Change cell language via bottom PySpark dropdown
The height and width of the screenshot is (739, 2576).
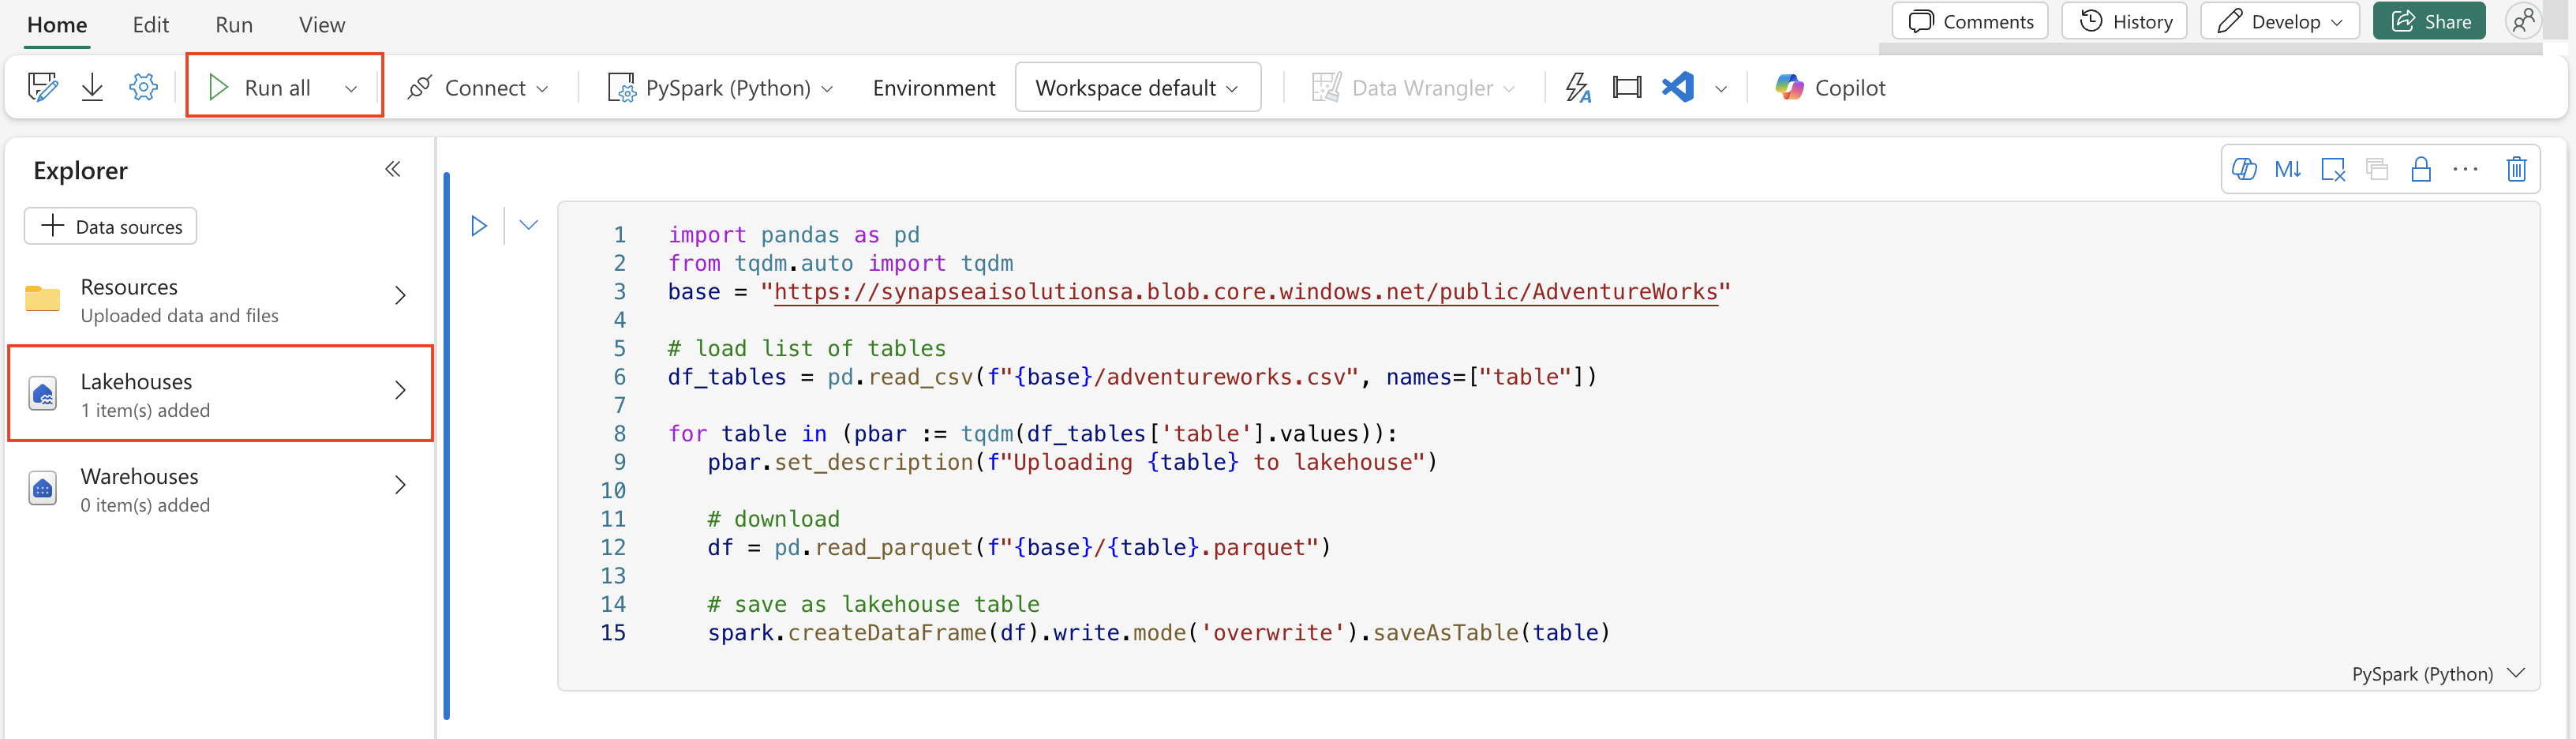2438,673
